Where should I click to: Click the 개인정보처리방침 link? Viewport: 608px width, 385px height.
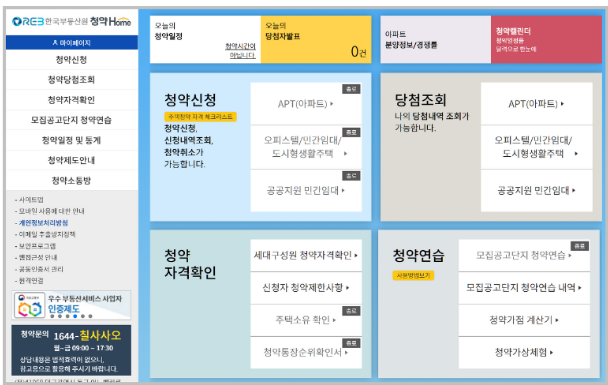tap(43, 223)
